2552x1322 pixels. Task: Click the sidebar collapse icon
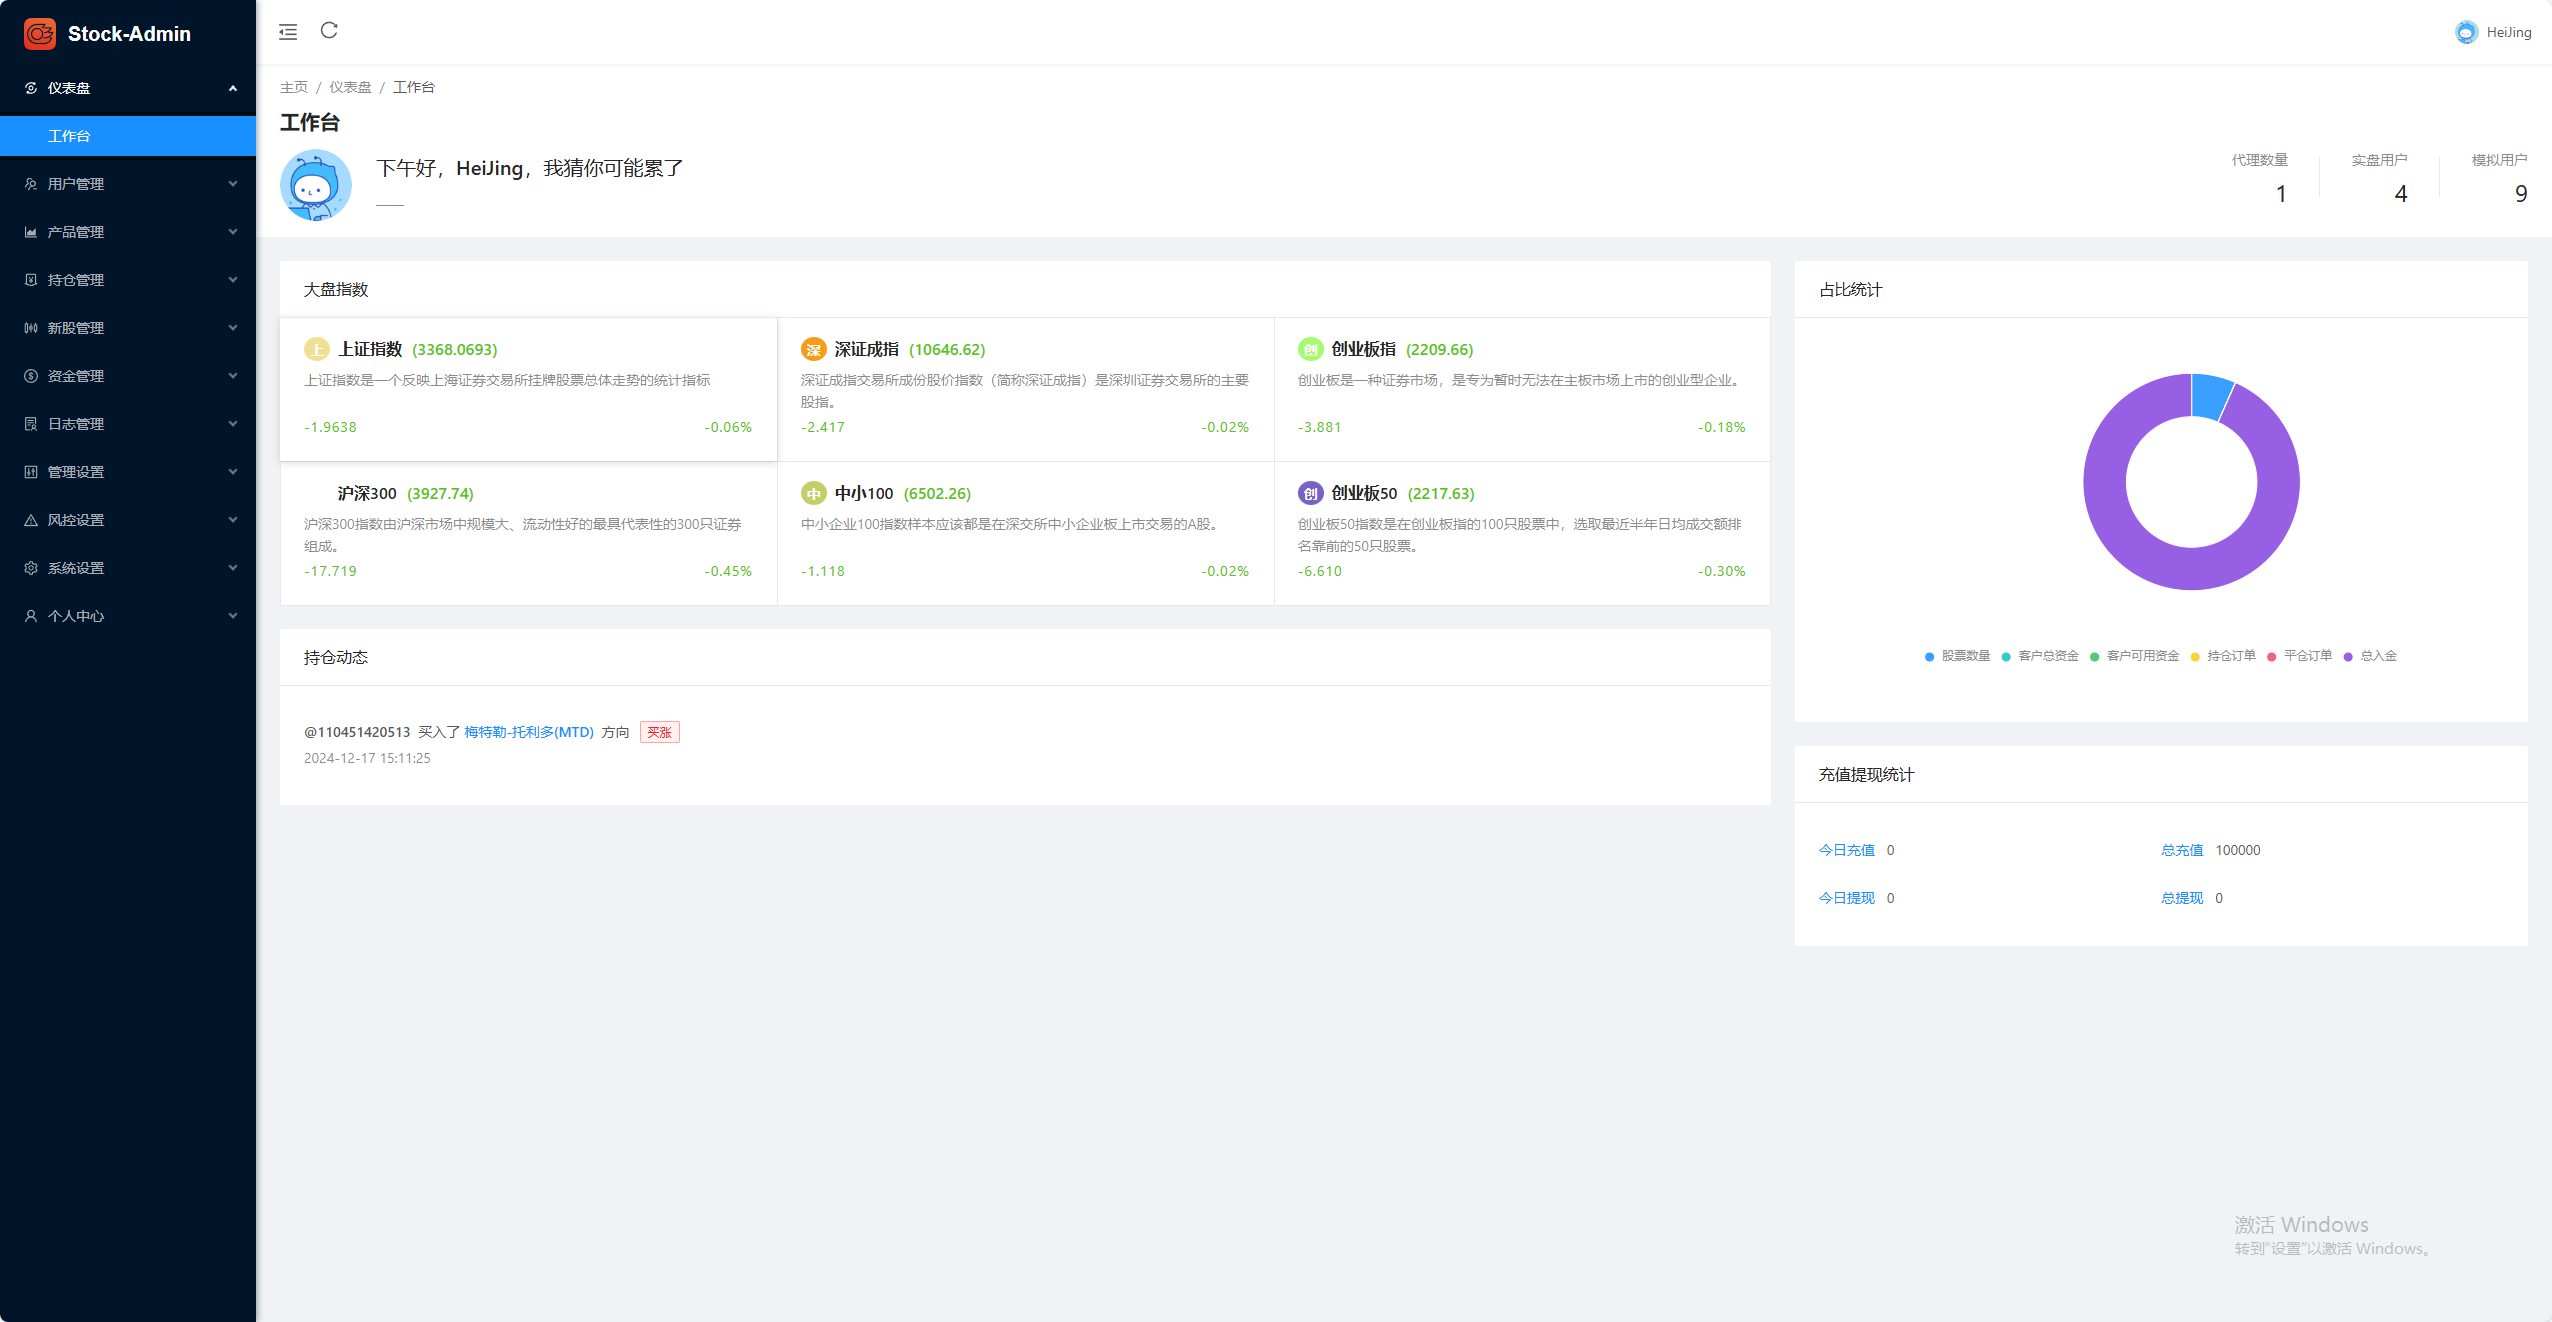click(x=288, y=32)
